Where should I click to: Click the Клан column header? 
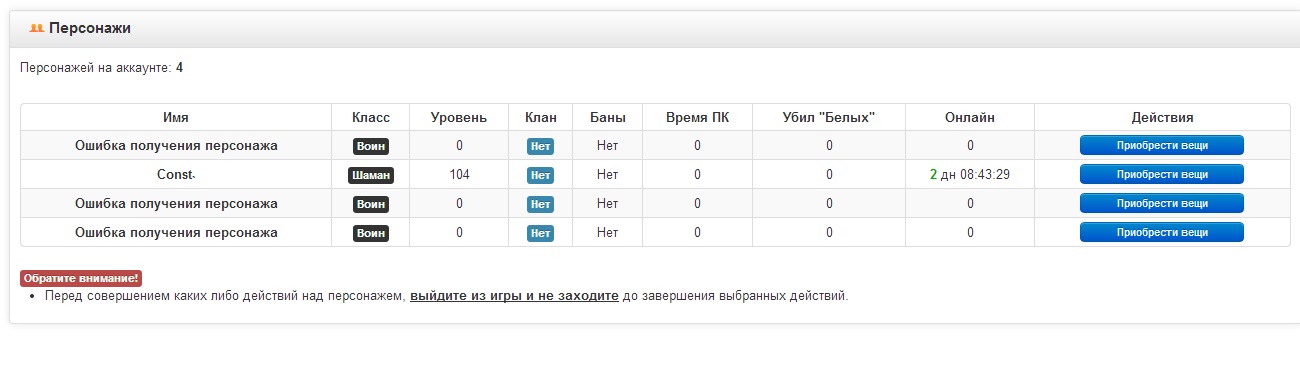(x=541, y=117)
